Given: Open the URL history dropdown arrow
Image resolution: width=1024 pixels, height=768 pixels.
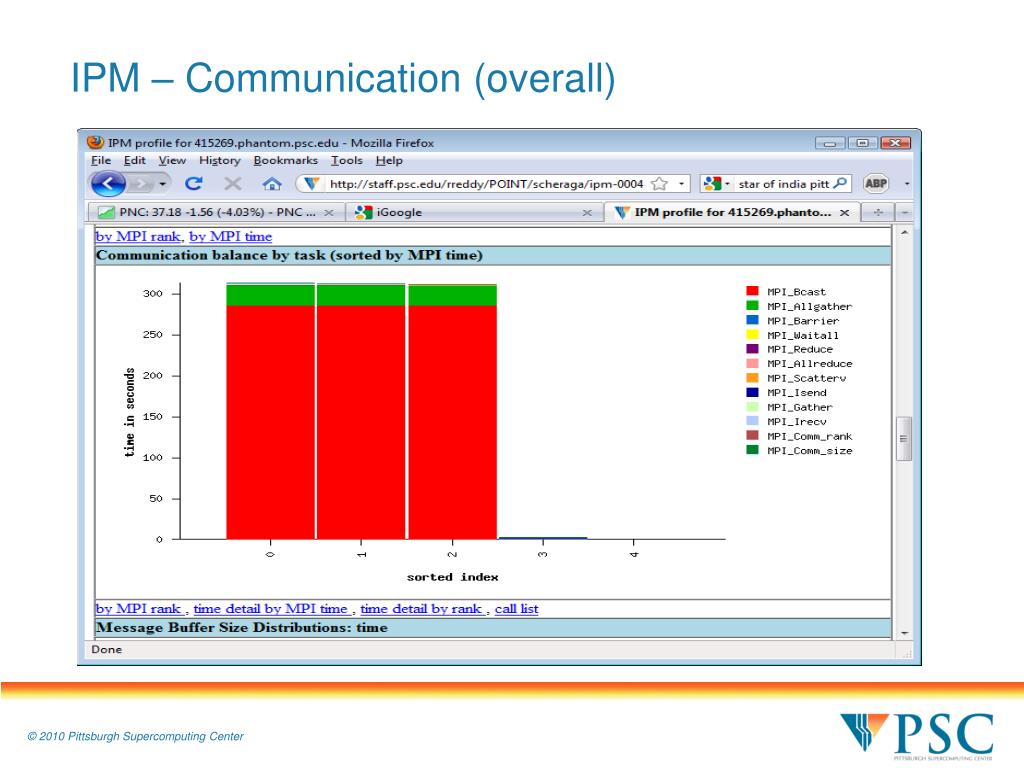Looking at the screenshot, I should 682,184.
